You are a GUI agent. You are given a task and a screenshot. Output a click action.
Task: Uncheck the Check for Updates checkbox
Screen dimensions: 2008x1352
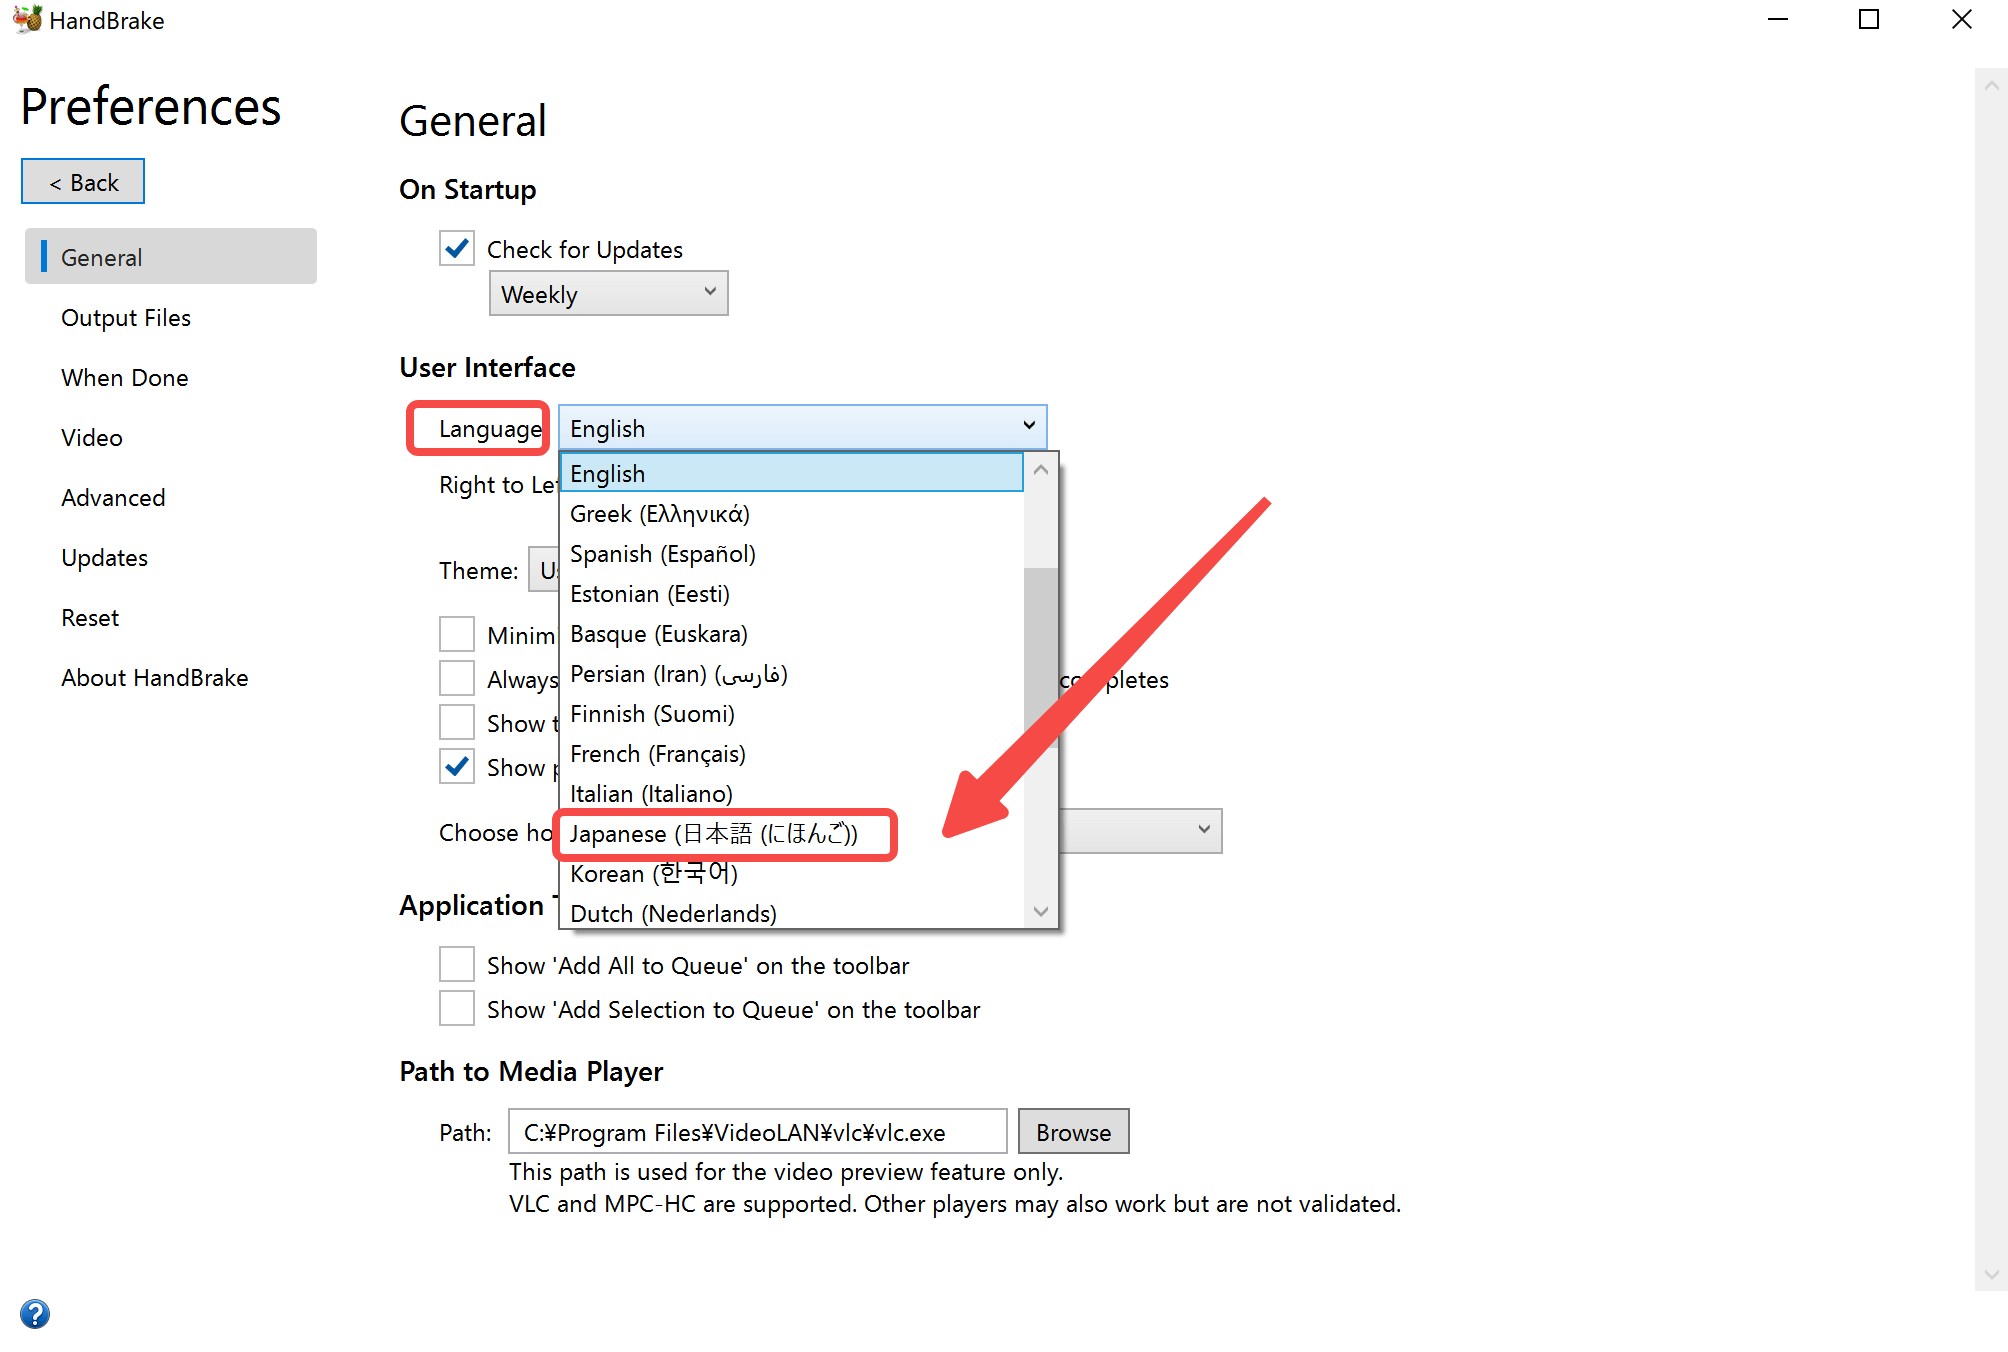pyautogui.click(x=457, y=248)
